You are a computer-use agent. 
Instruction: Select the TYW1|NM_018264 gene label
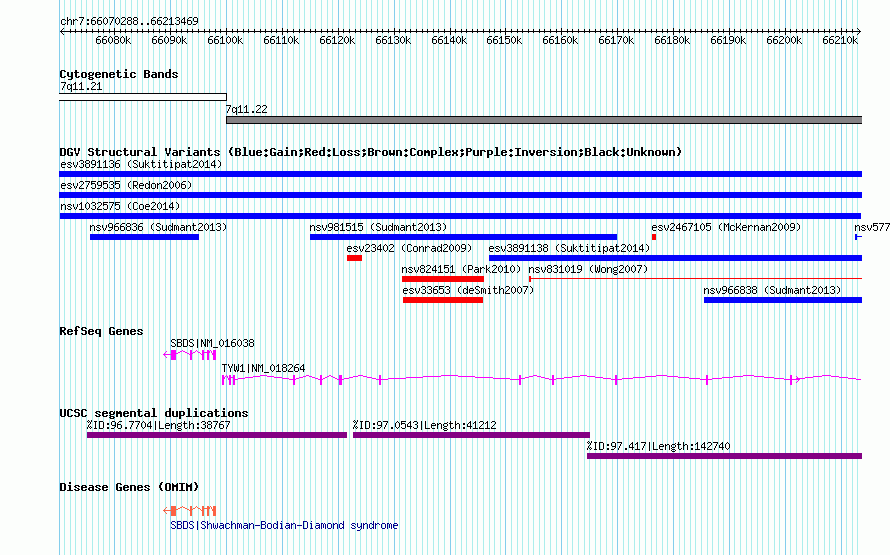click(263, 368)
